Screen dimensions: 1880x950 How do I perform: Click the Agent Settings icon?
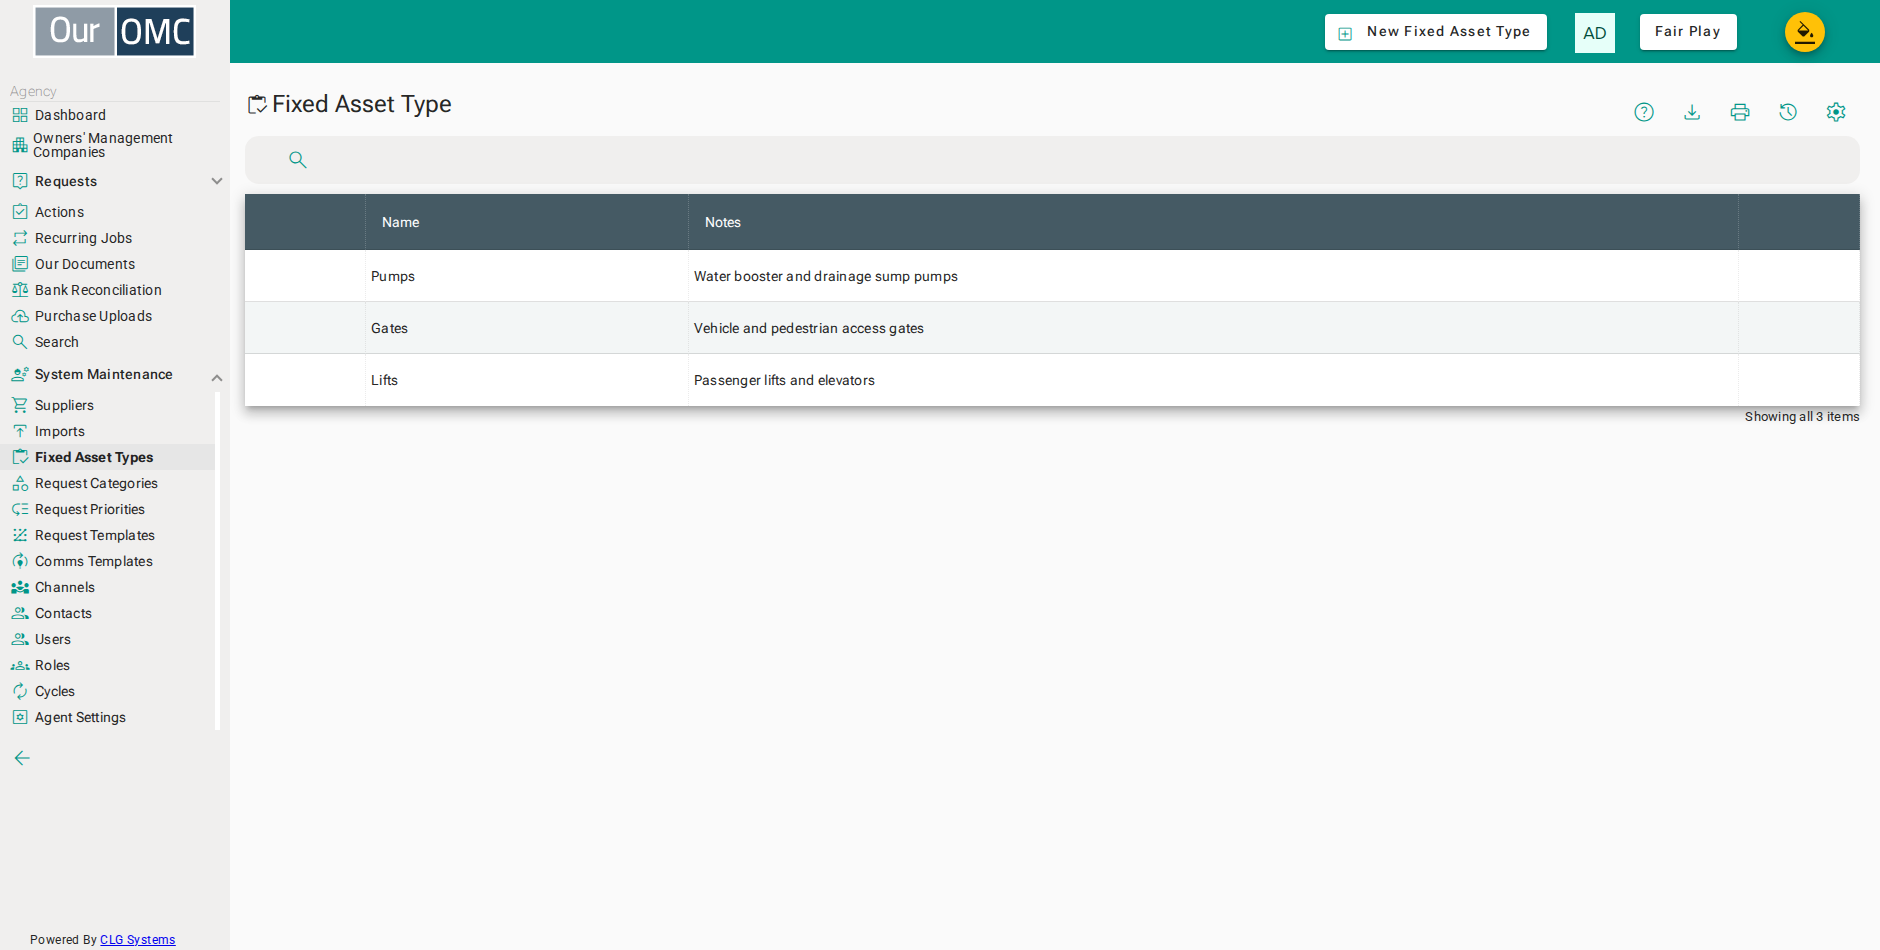(x=20, y=717)
